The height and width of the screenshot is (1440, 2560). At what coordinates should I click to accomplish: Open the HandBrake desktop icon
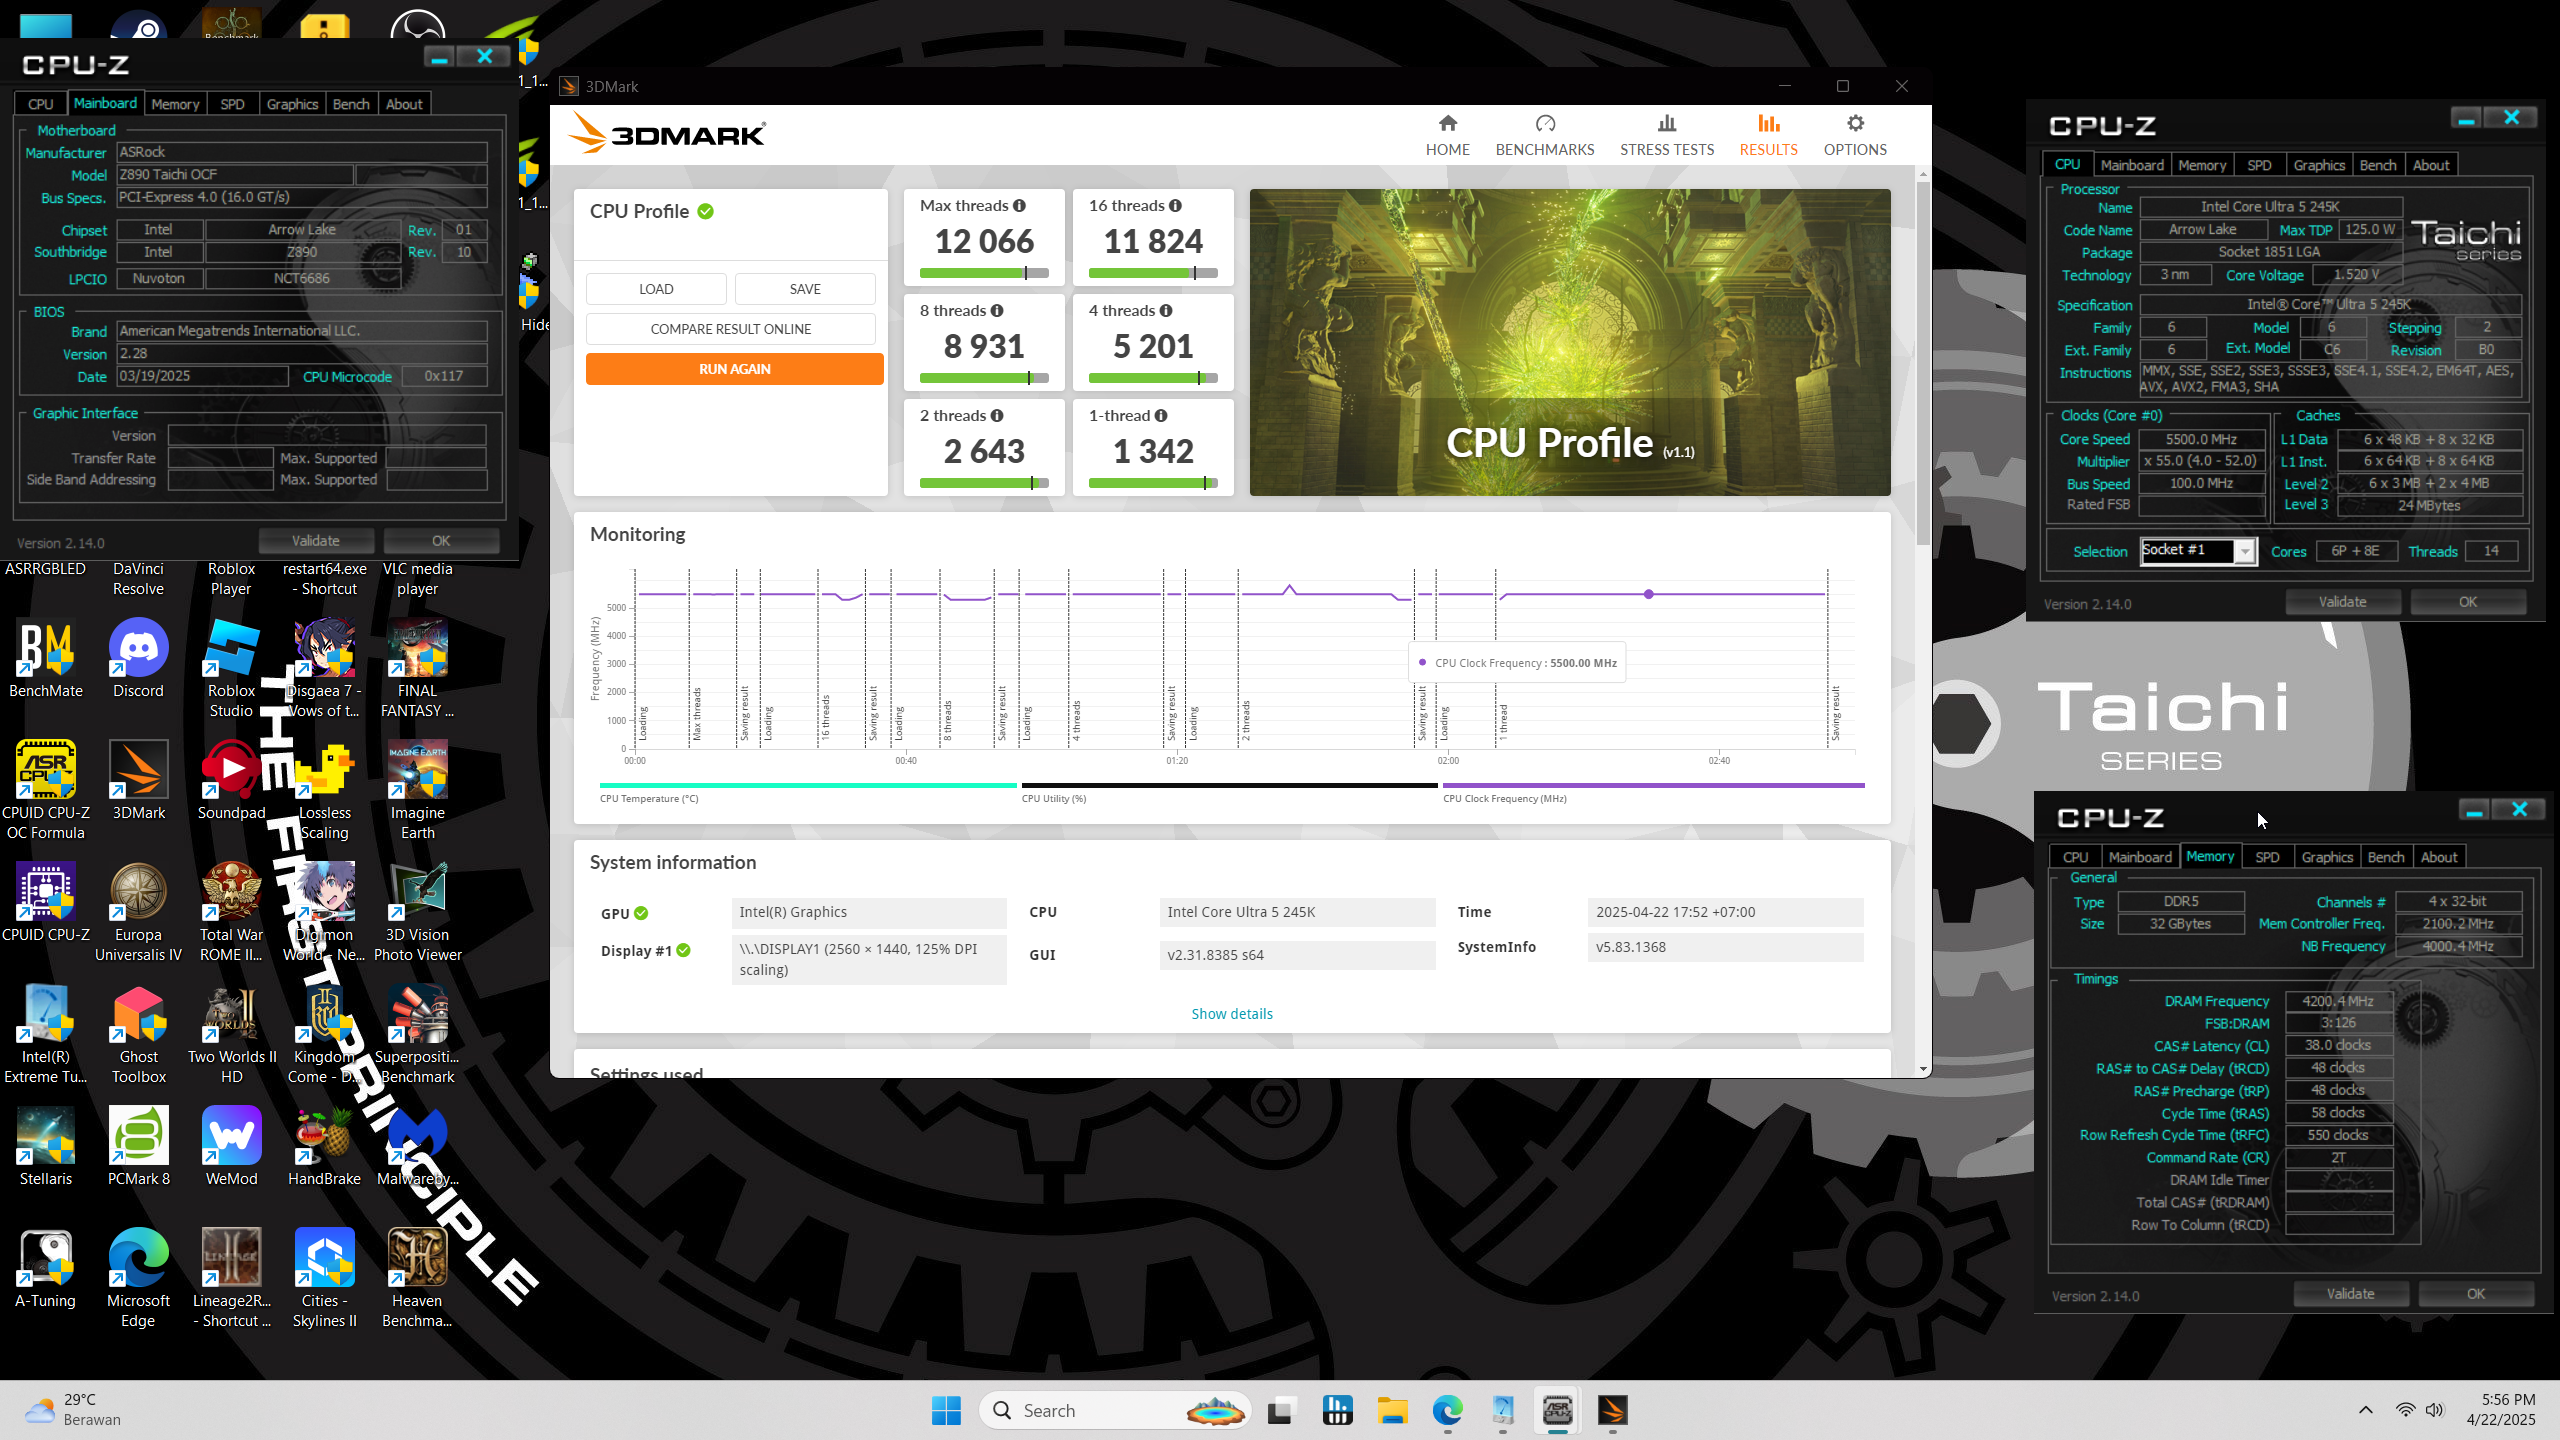click(x=324, y=1146)
